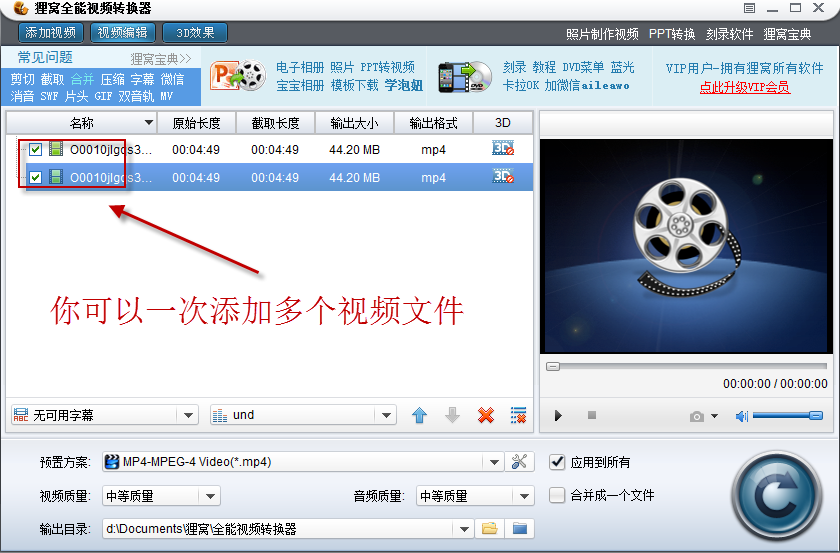
Task: Move the selected video up with the blue arrow
Action: pos(419,415)
